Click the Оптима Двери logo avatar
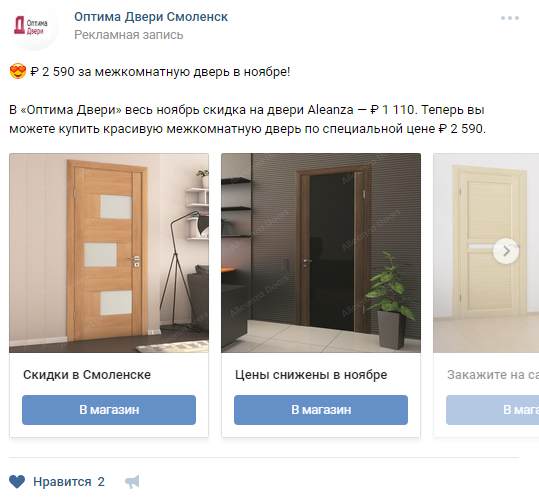539x498 pixels. [x=34, y=26]
